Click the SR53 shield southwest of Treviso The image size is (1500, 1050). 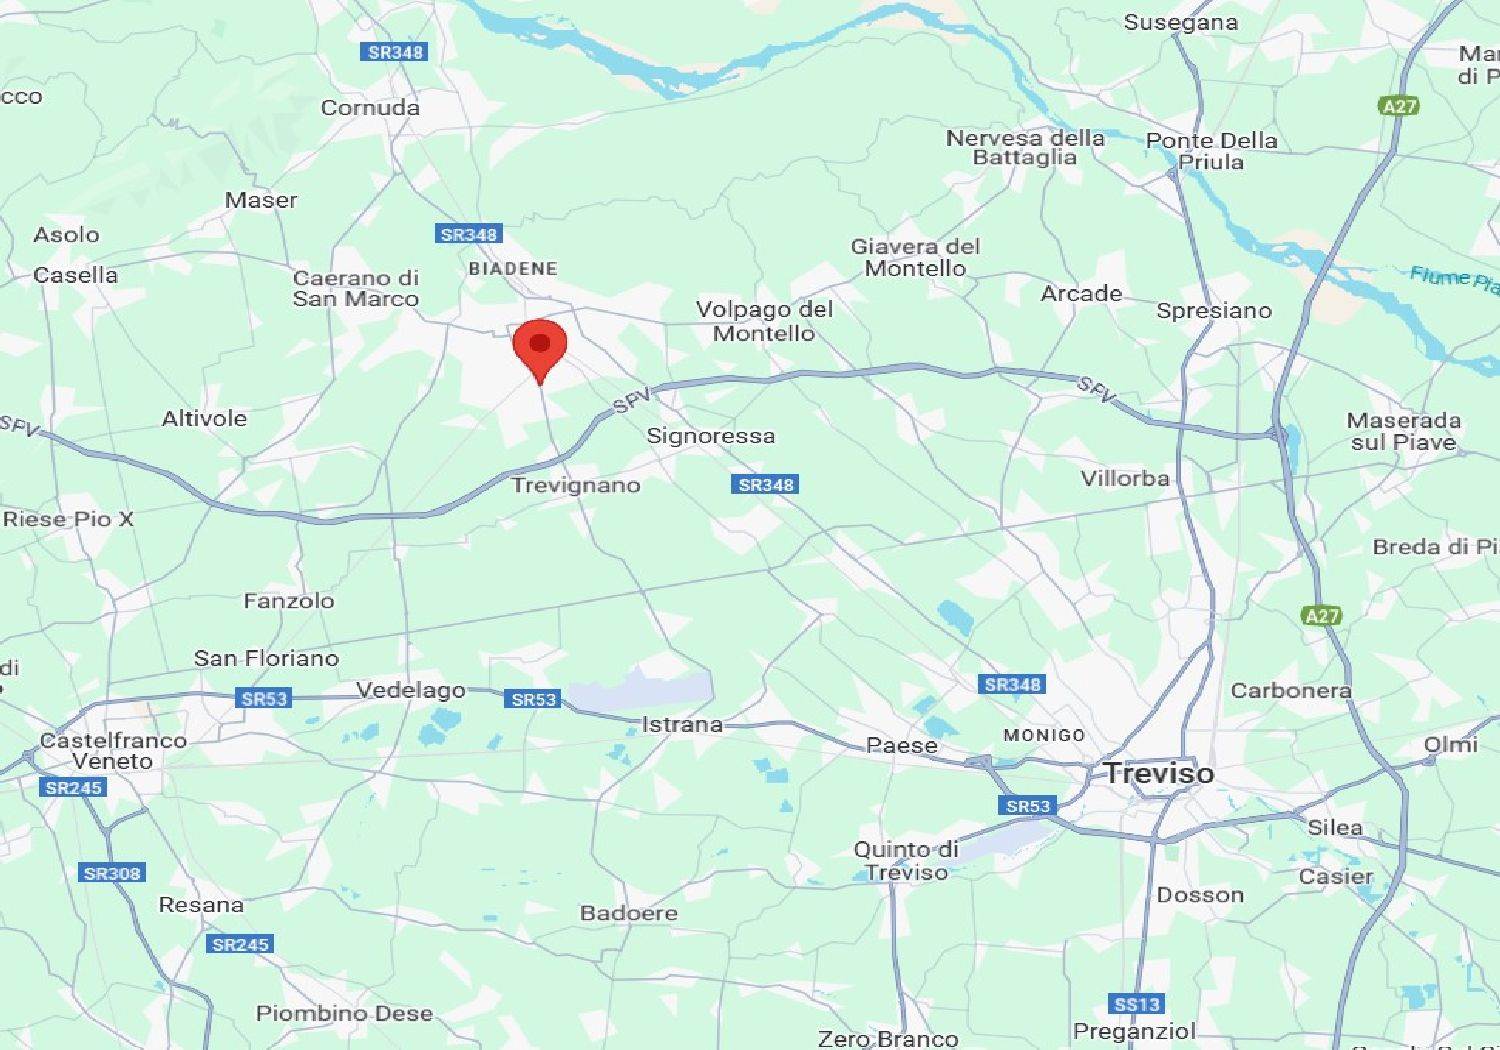pos(1027,806)
